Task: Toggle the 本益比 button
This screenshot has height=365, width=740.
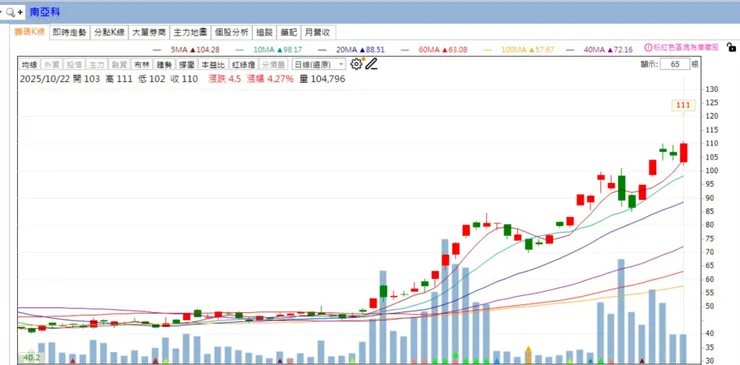Action: coord(213,65)
